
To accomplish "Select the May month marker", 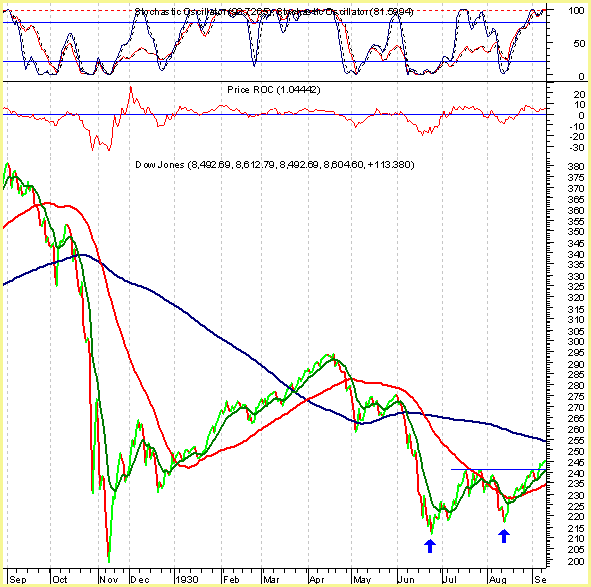I will (x=362, y=579).
